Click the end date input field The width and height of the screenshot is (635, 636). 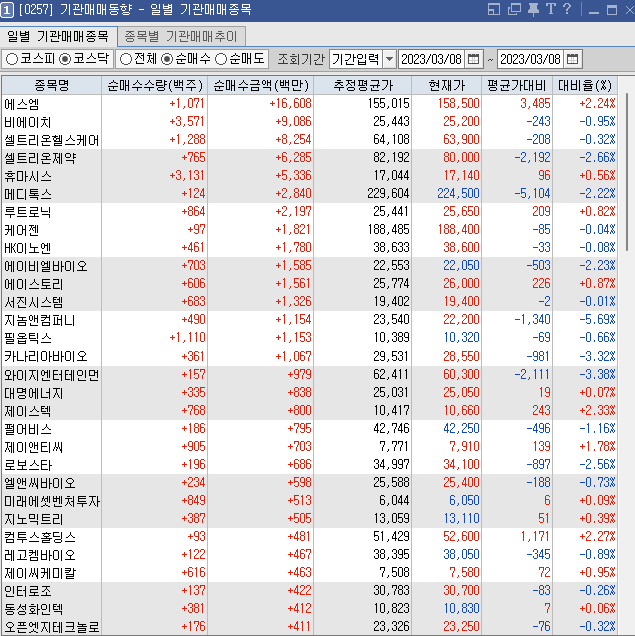pos(531,59)
